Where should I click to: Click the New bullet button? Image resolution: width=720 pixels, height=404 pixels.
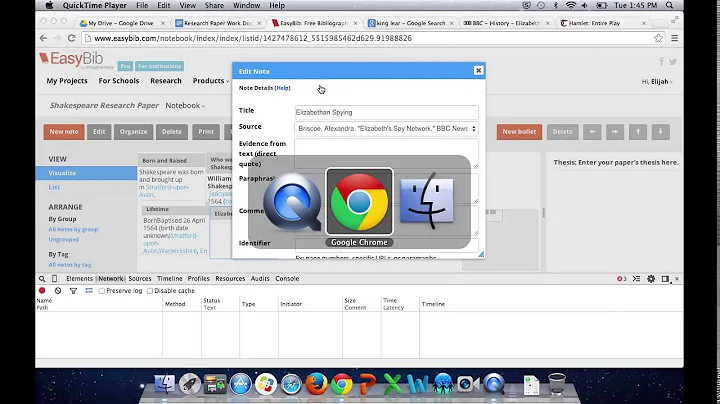[519, 132]
